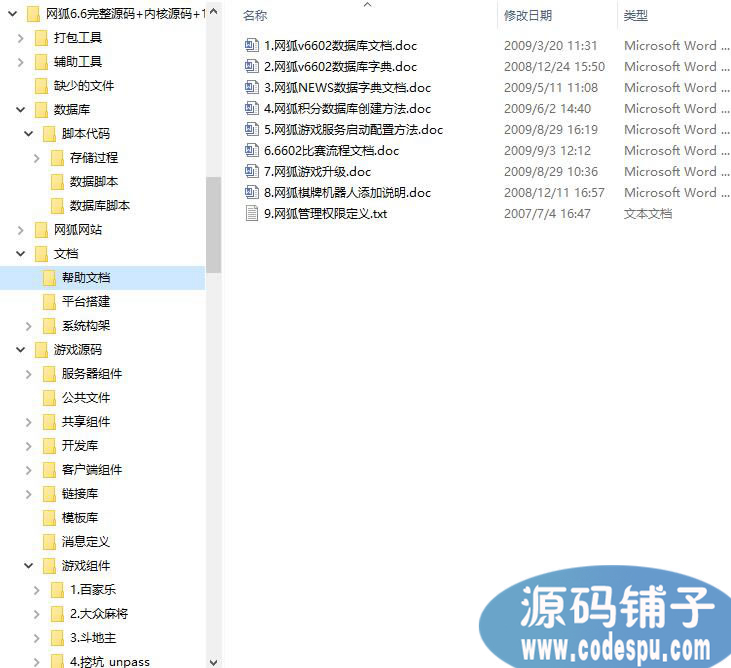The image size is (731, 668).
Task: Click the icon of 7.网狐游戏升级.doc
Action: [252, 171]
